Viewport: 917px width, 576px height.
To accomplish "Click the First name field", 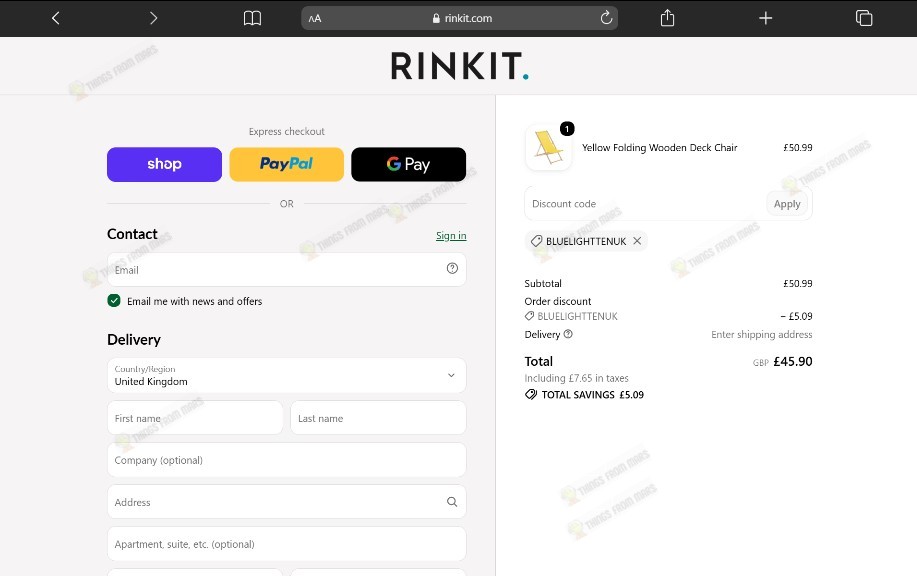I will click(x=195, y=418).
